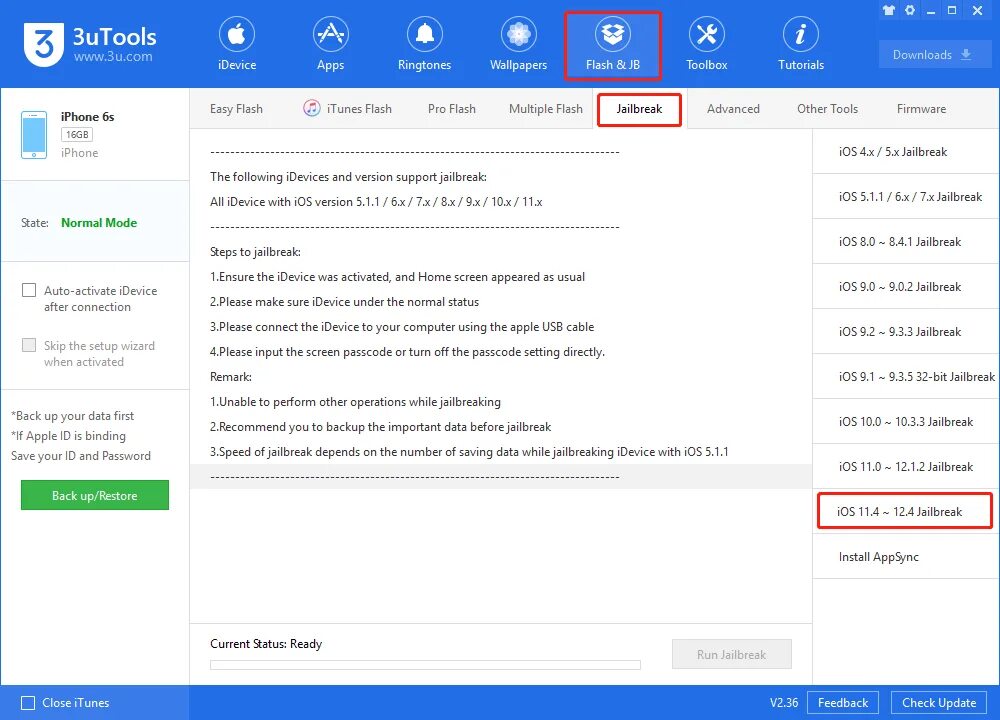Click the skin shirt icon in title bar
1000x720 pixels.
tap(888, 10)
